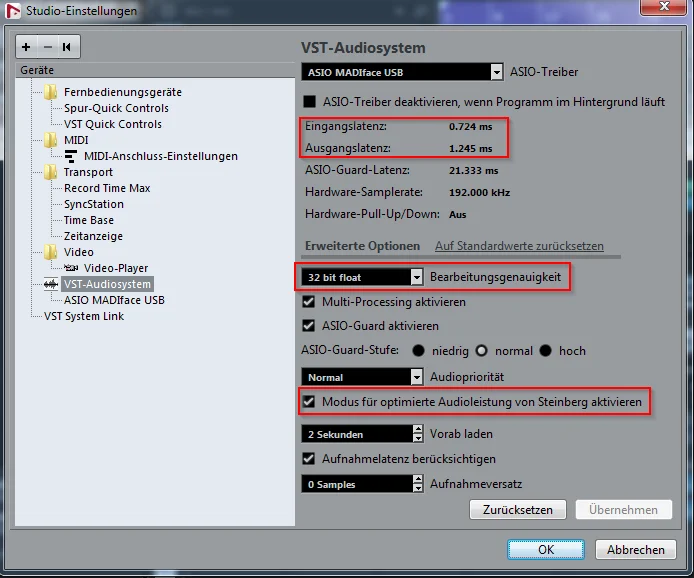694x578 pixels.
Task: Open MIDI-Anschluss-Einstellungen
Action: [161, 156]
